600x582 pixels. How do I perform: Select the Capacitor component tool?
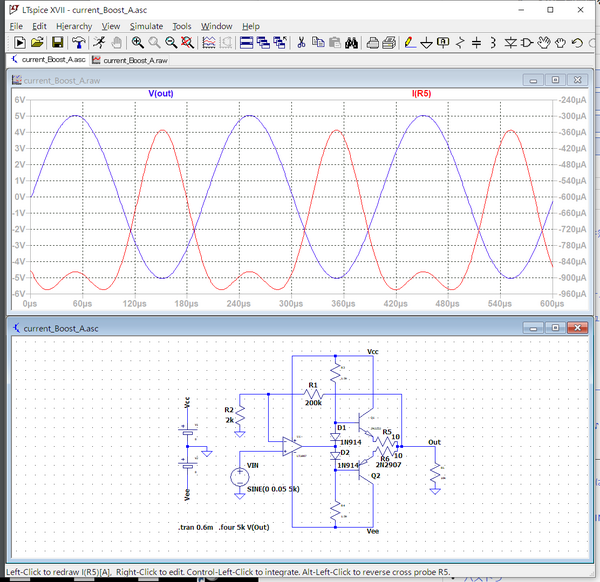(x=477, y=43)
